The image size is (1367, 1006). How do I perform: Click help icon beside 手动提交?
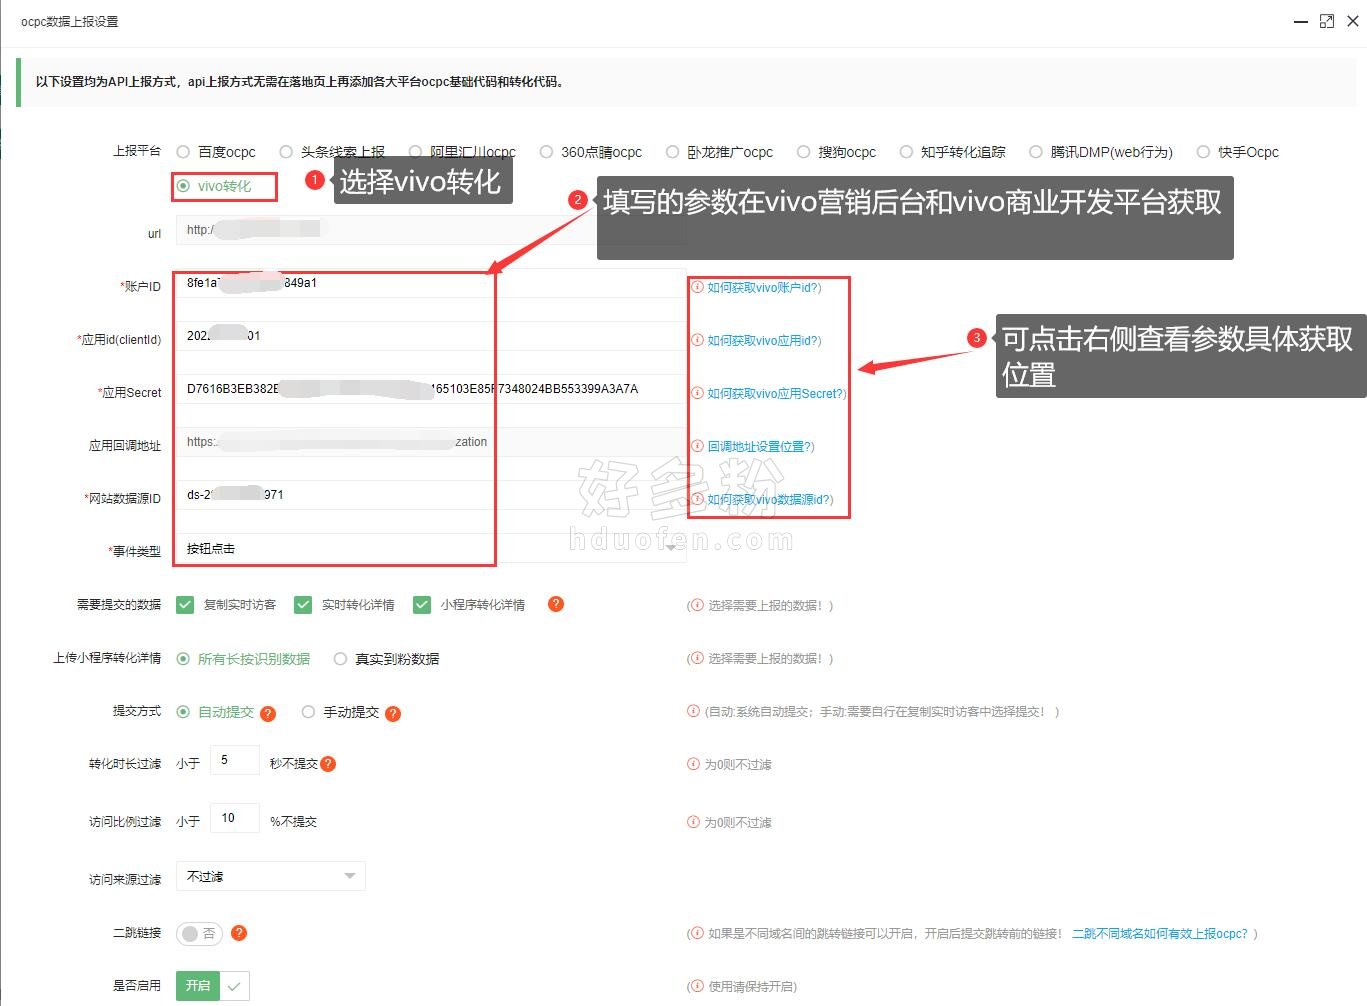pos(393,714)
